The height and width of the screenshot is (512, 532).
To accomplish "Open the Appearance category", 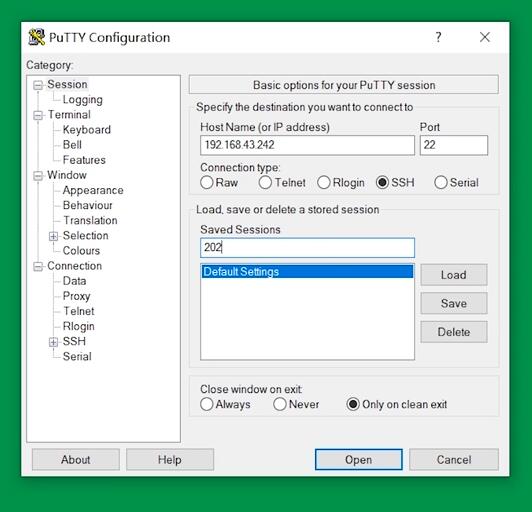I will 93,190.
